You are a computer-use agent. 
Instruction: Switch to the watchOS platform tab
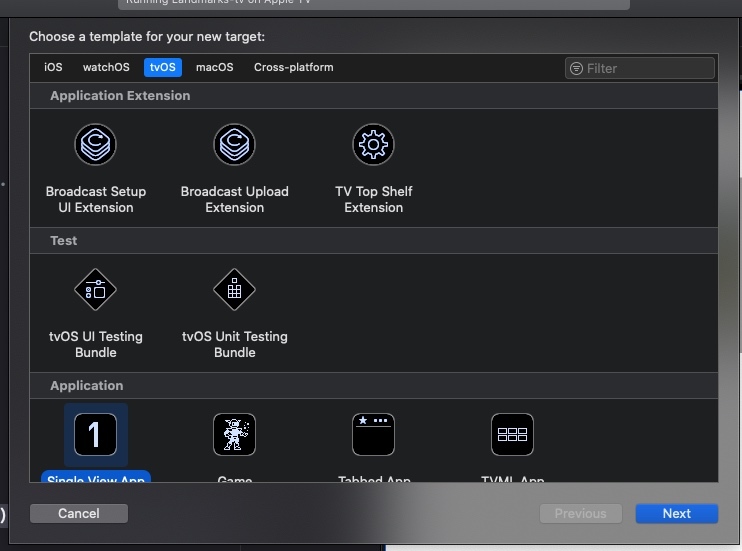pos(106,67)
